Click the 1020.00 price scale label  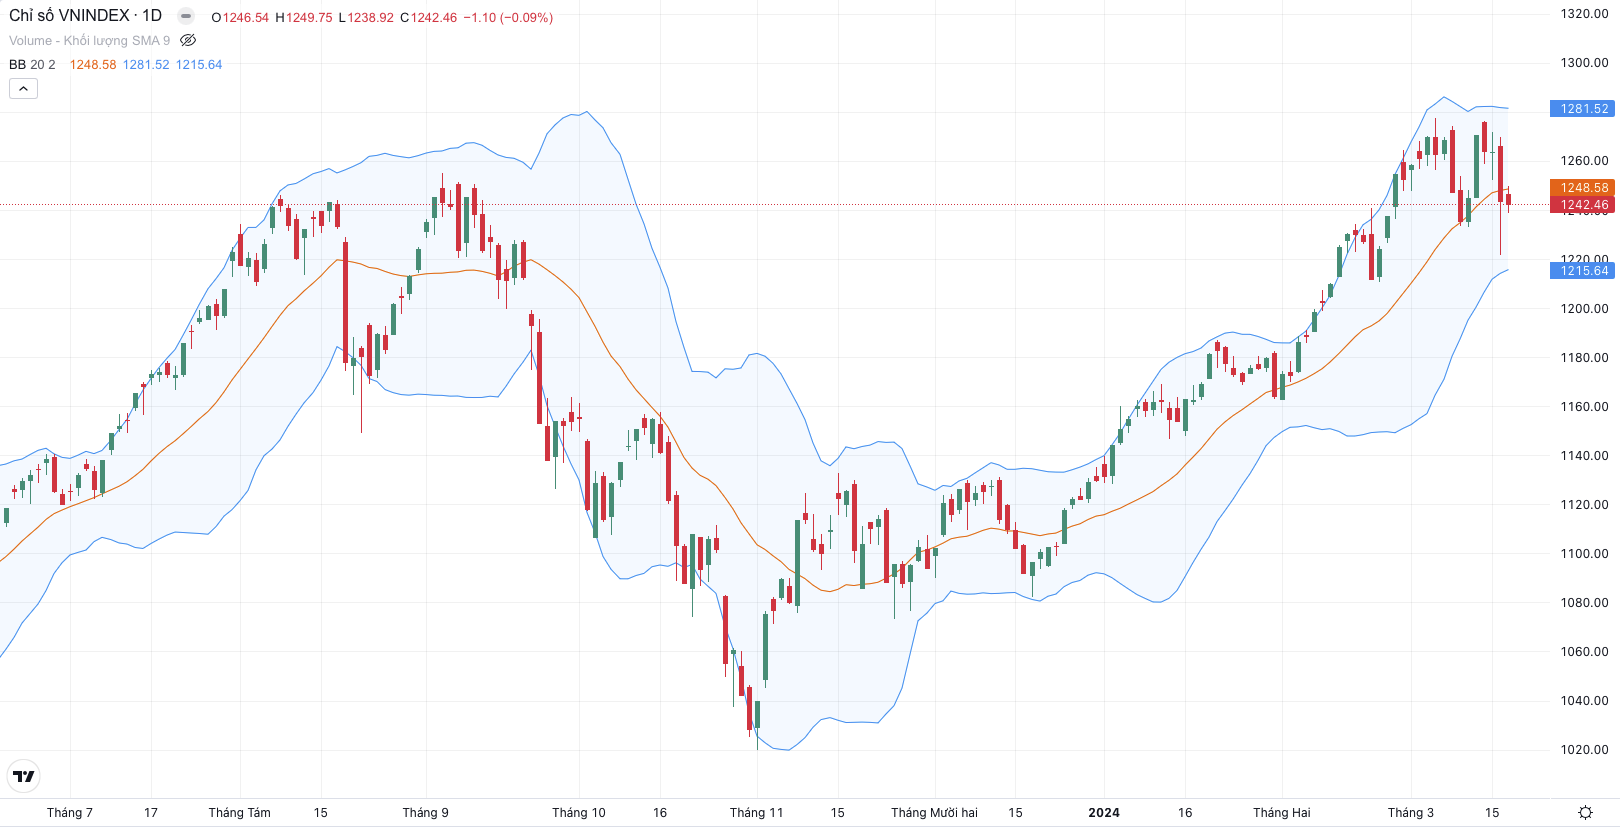pos(1584,750)
